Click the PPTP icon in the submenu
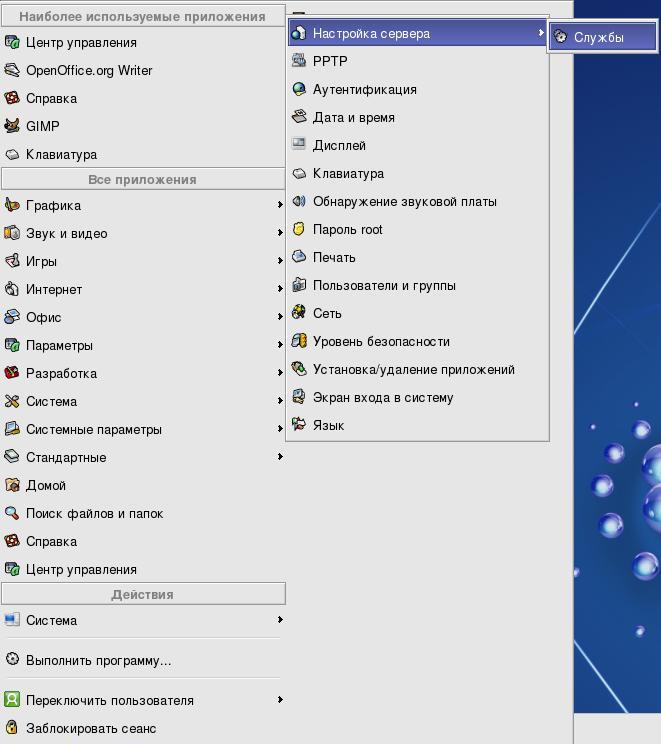This screenshot has height=744, width=661. click(x=299, y=61)
